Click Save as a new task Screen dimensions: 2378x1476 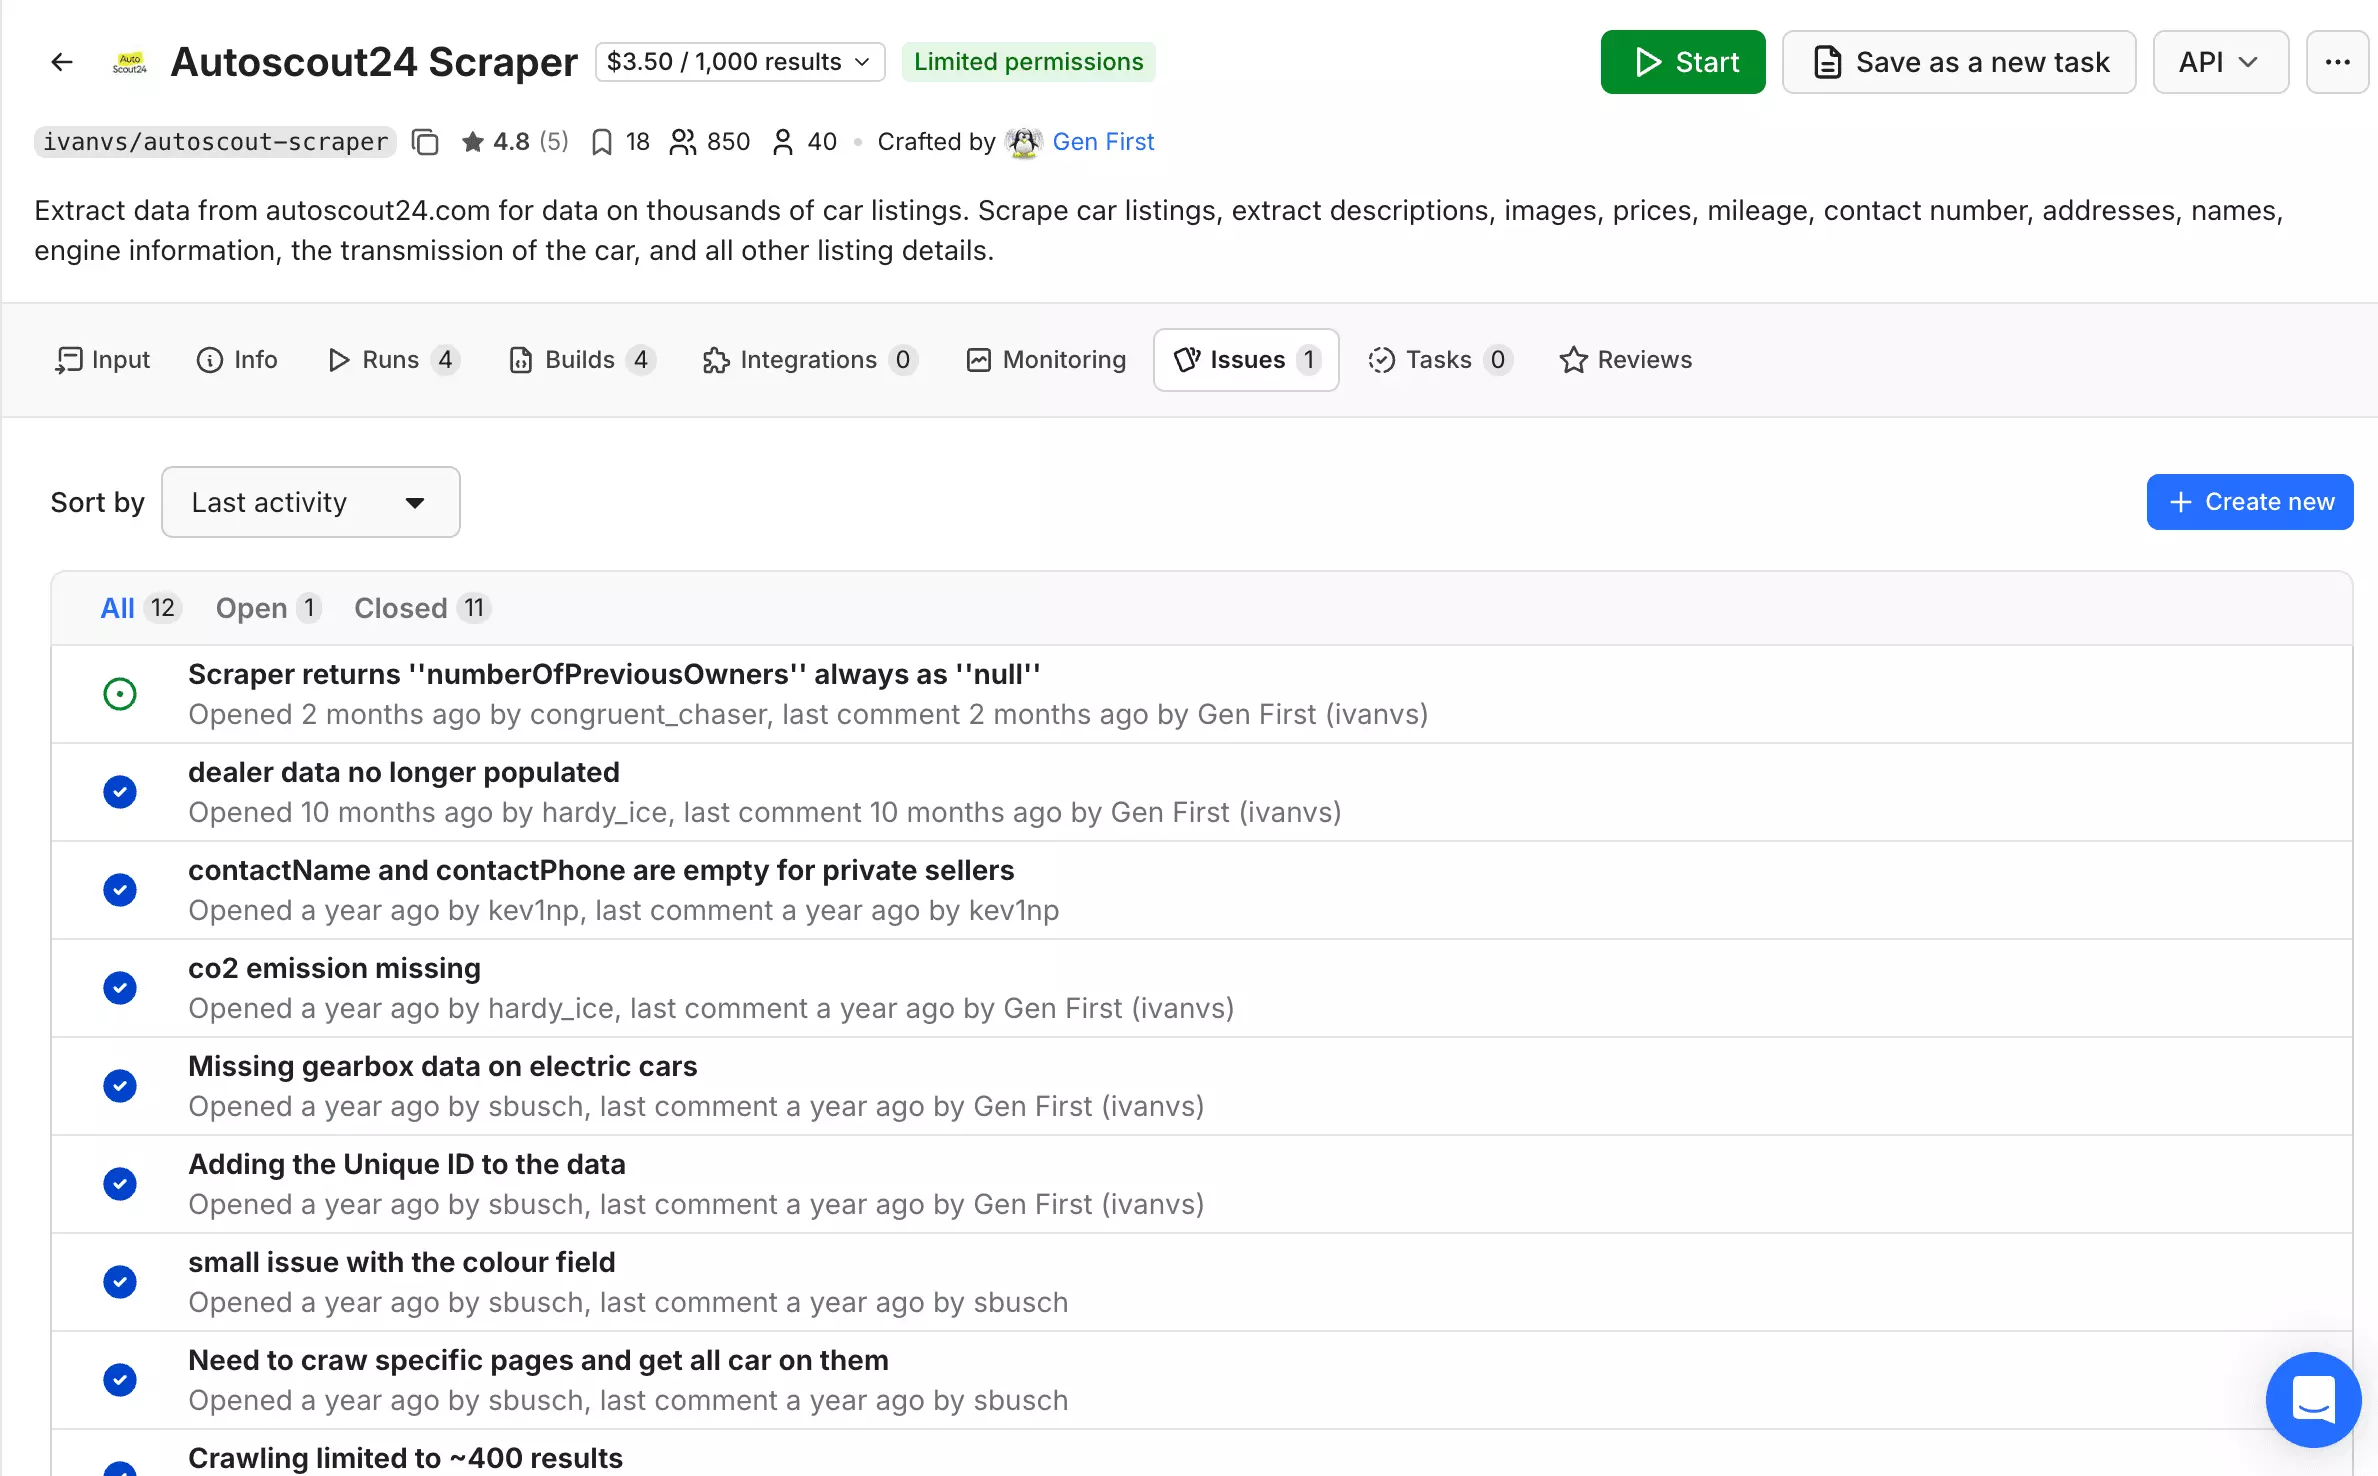tap(1959, 62)
